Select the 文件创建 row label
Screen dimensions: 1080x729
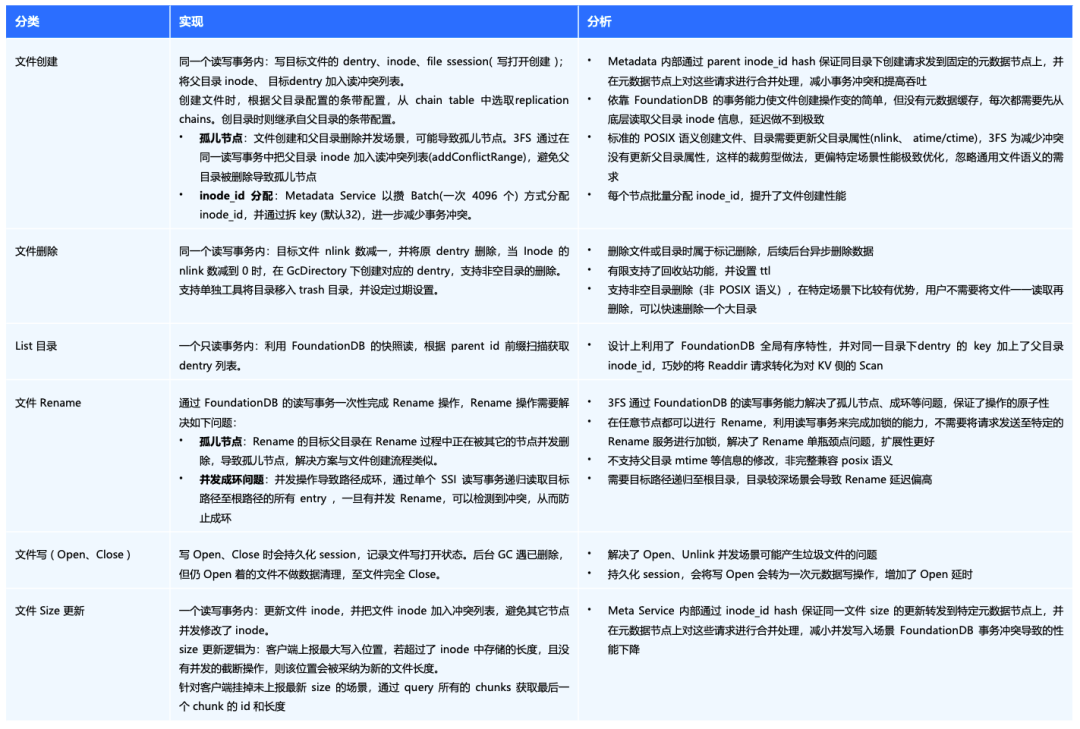(x=37, y=61)
